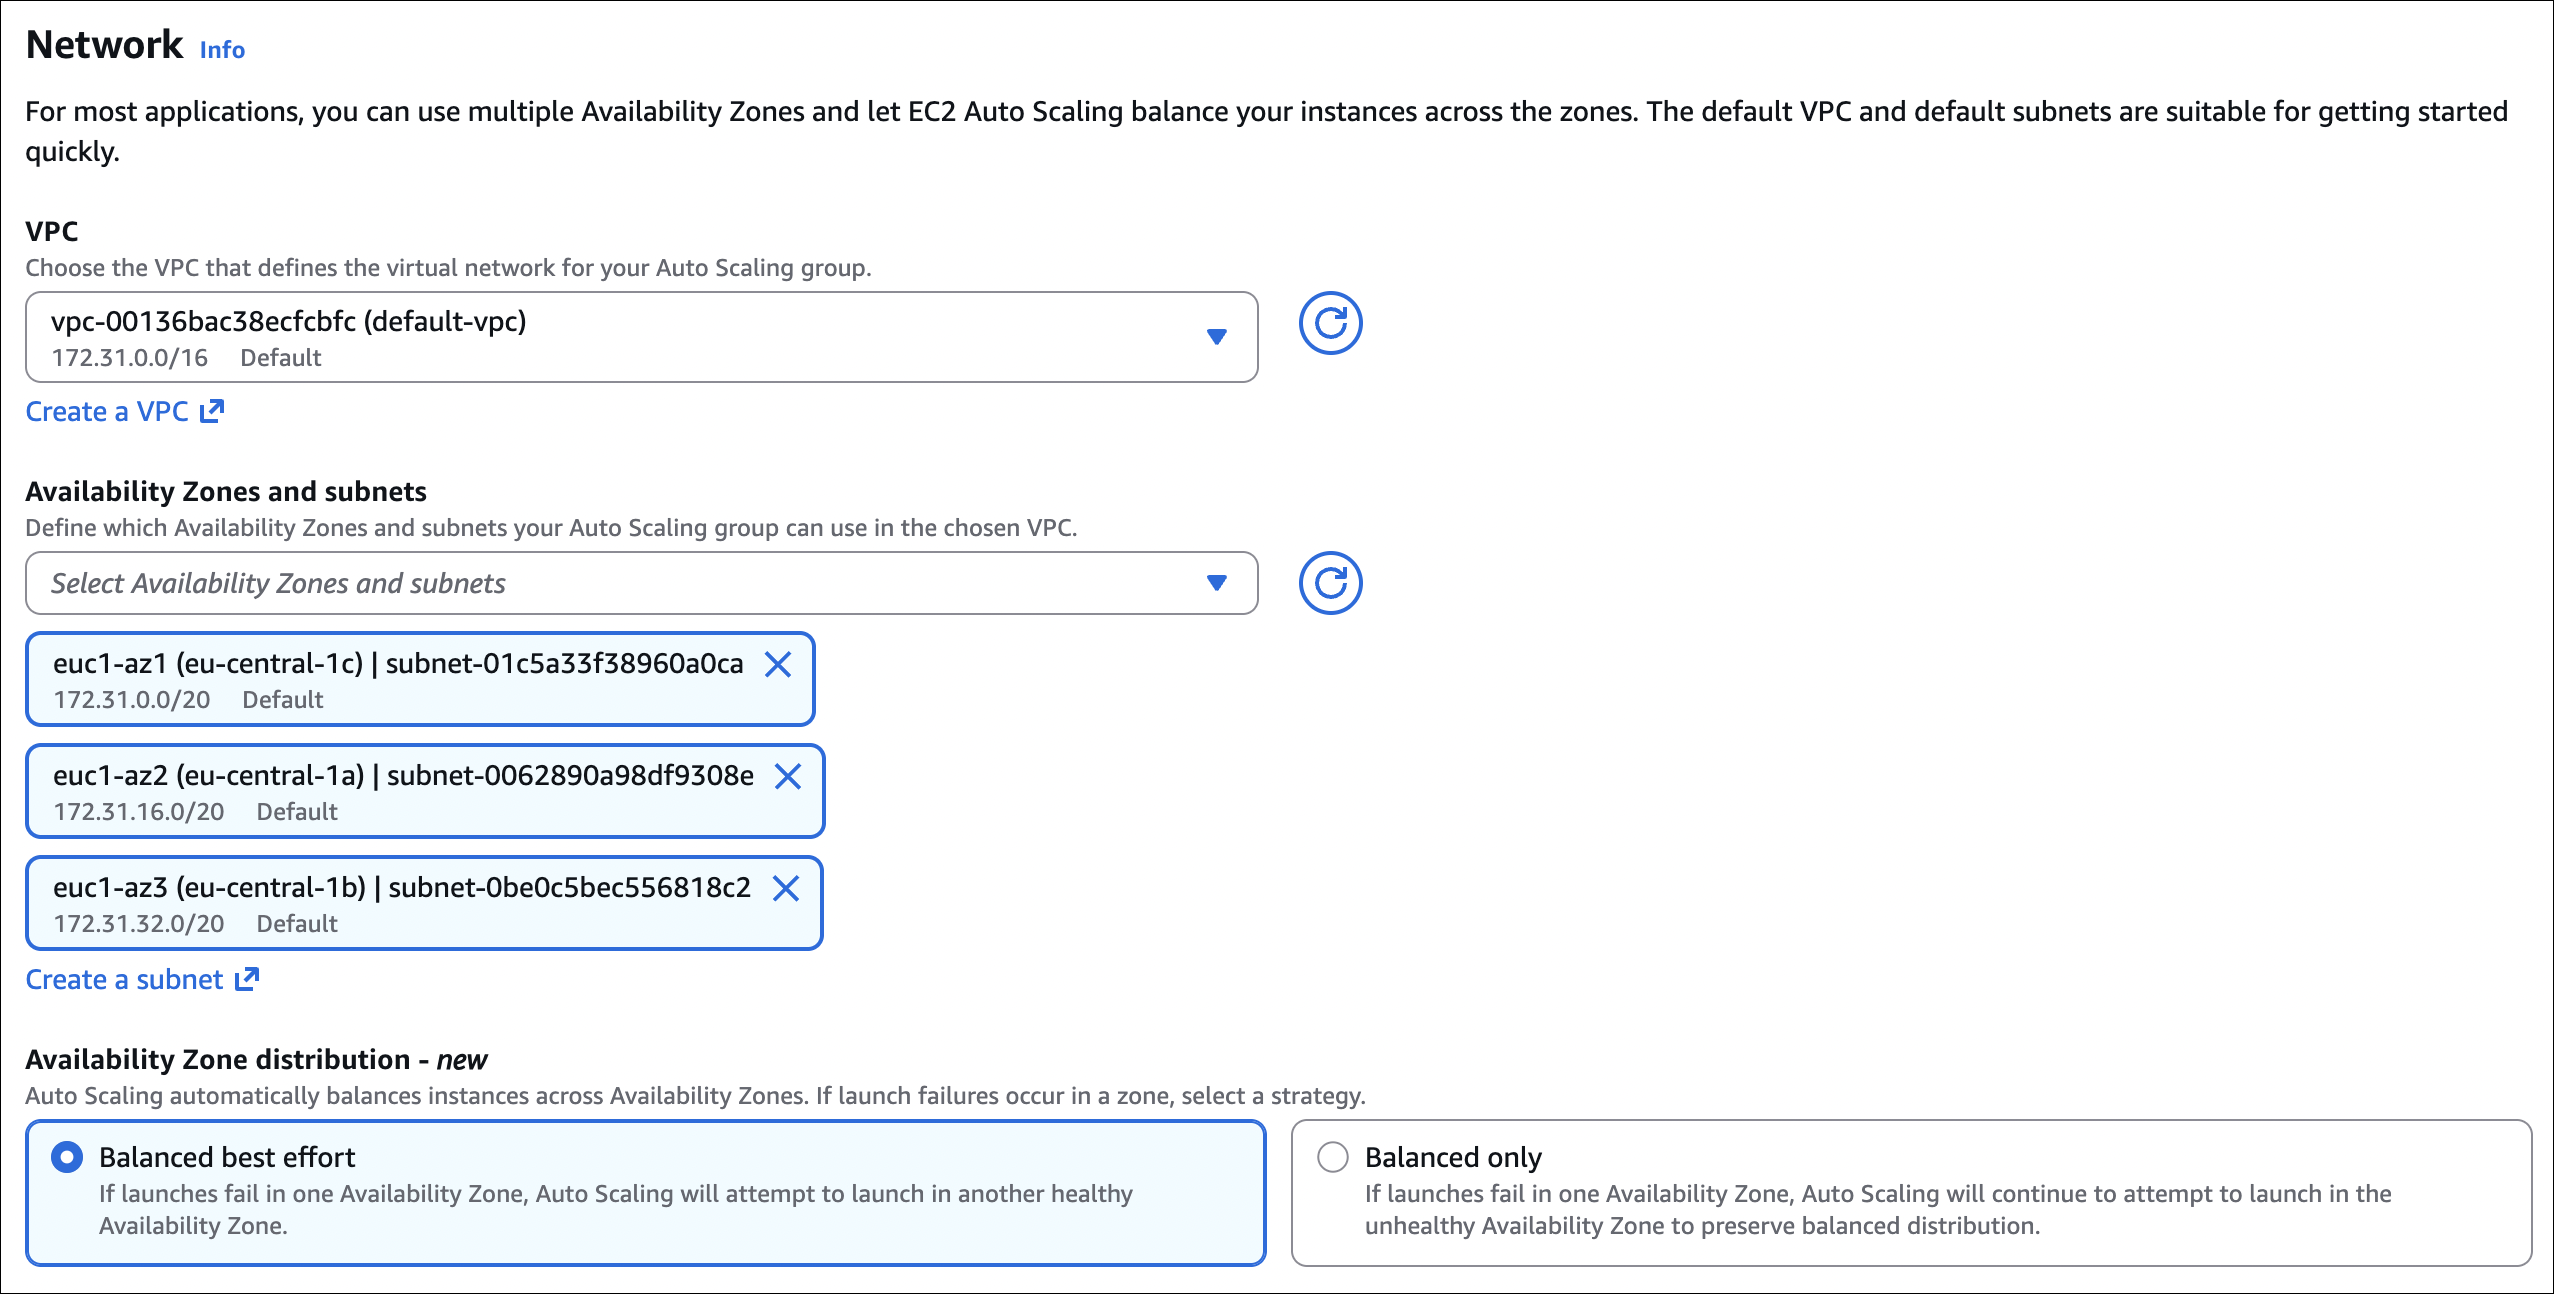Remove the eu-central-1b subnet selection
The height and width of the screenshot is (1294, 2554).
[786, 888]
